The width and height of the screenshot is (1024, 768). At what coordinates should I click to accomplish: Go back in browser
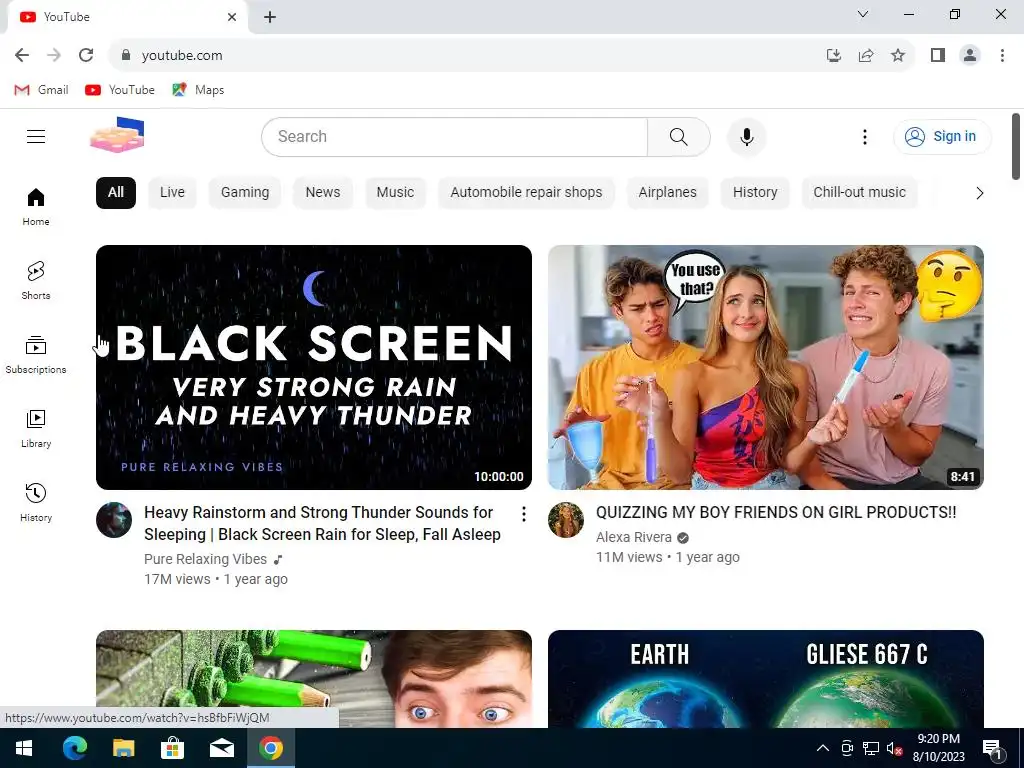pyautogui.click(x=22, y=56)
